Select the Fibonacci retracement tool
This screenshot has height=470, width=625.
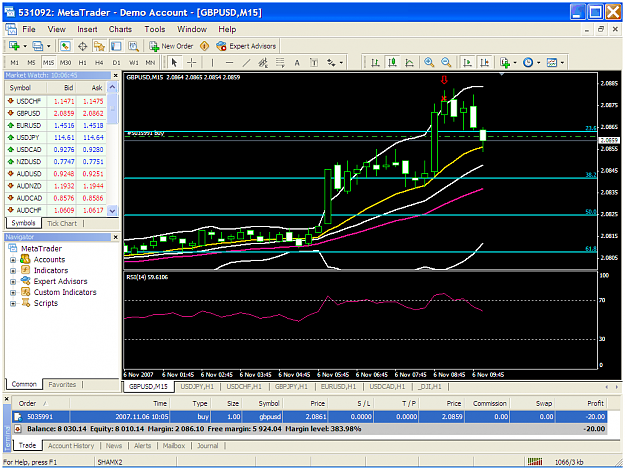[x=280, y=63]
